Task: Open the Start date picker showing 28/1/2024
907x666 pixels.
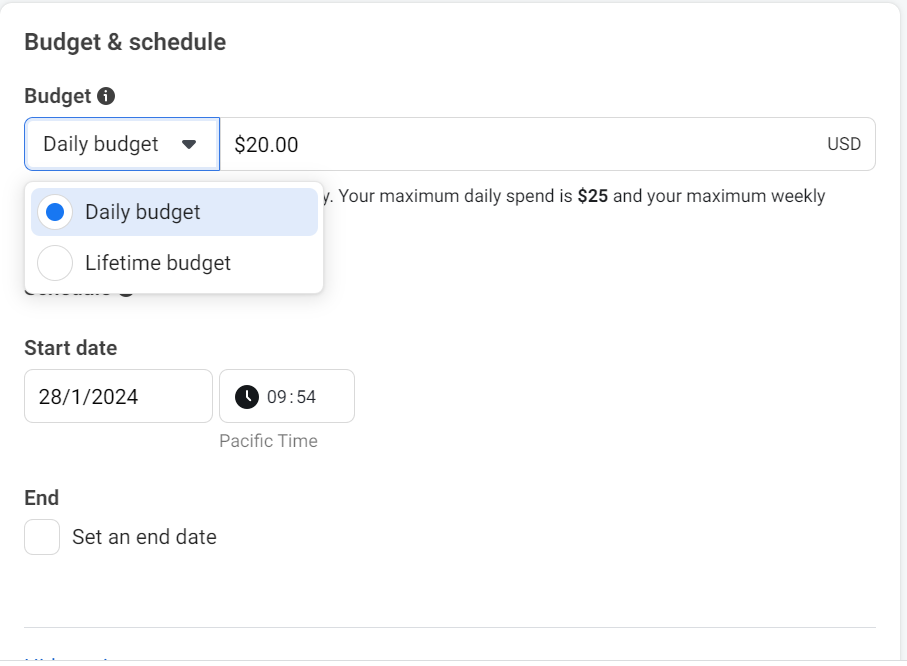Action: 118,396
